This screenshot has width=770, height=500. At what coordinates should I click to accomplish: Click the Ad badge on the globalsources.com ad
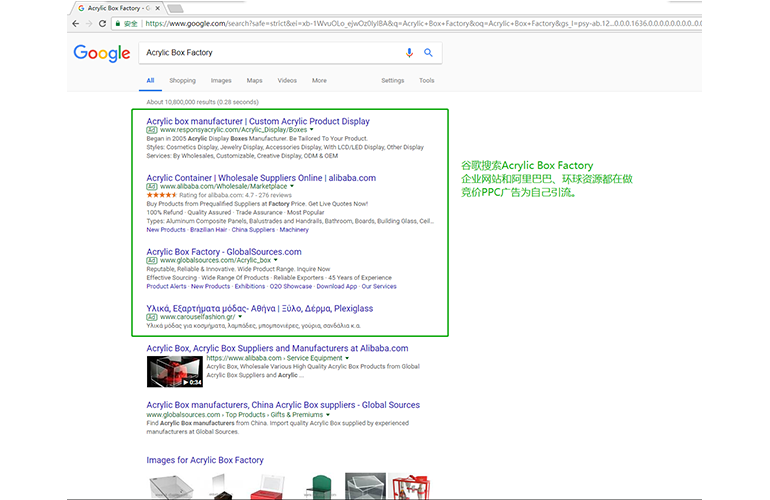point(152,260)
